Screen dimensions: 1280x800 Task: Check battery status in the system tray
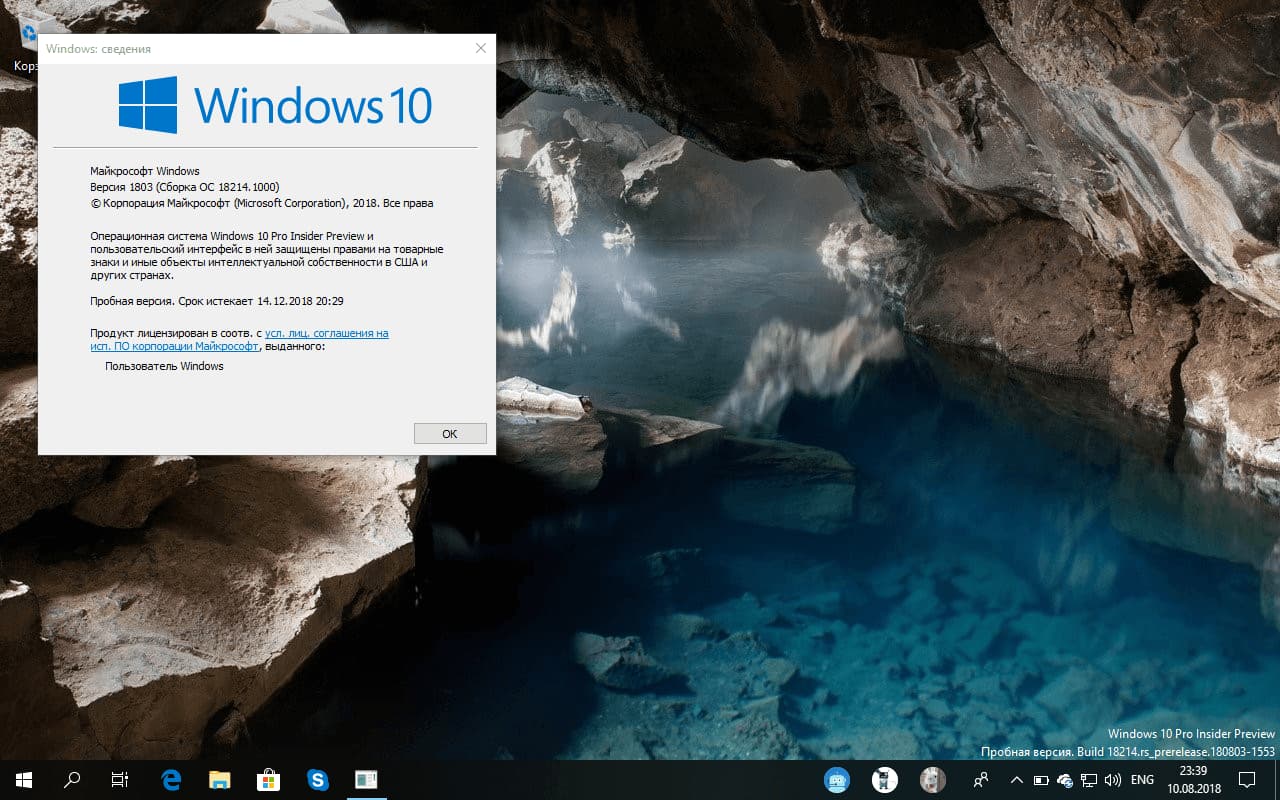[1041, 779]
